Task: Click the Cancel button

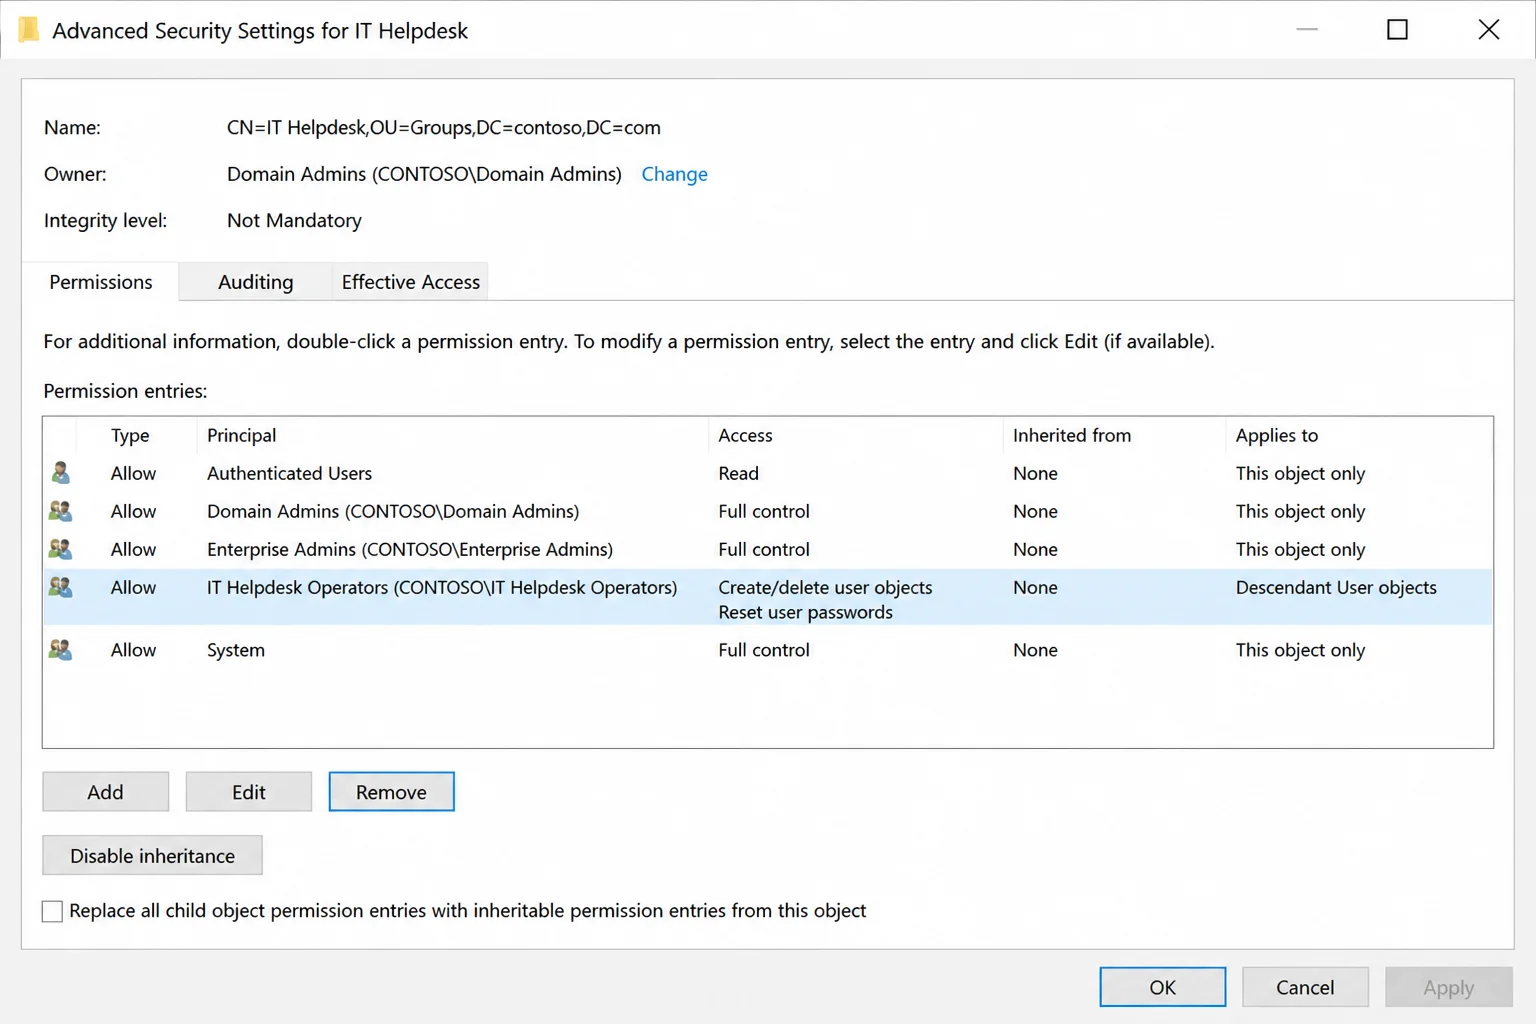Action: (x=1305, y=987)
